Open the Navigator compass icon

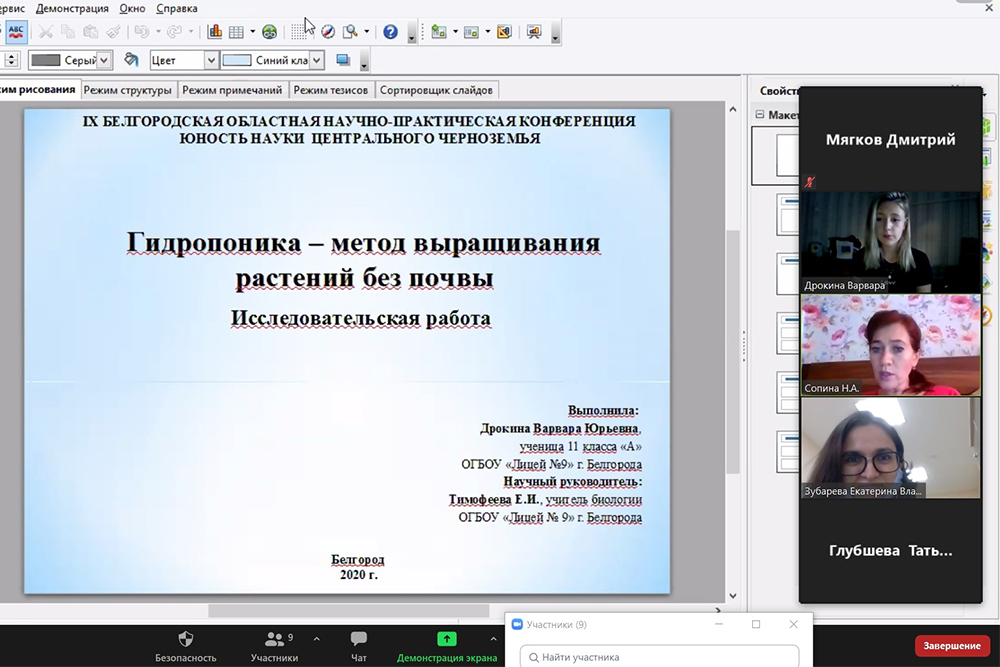click(x=327, y=31)
